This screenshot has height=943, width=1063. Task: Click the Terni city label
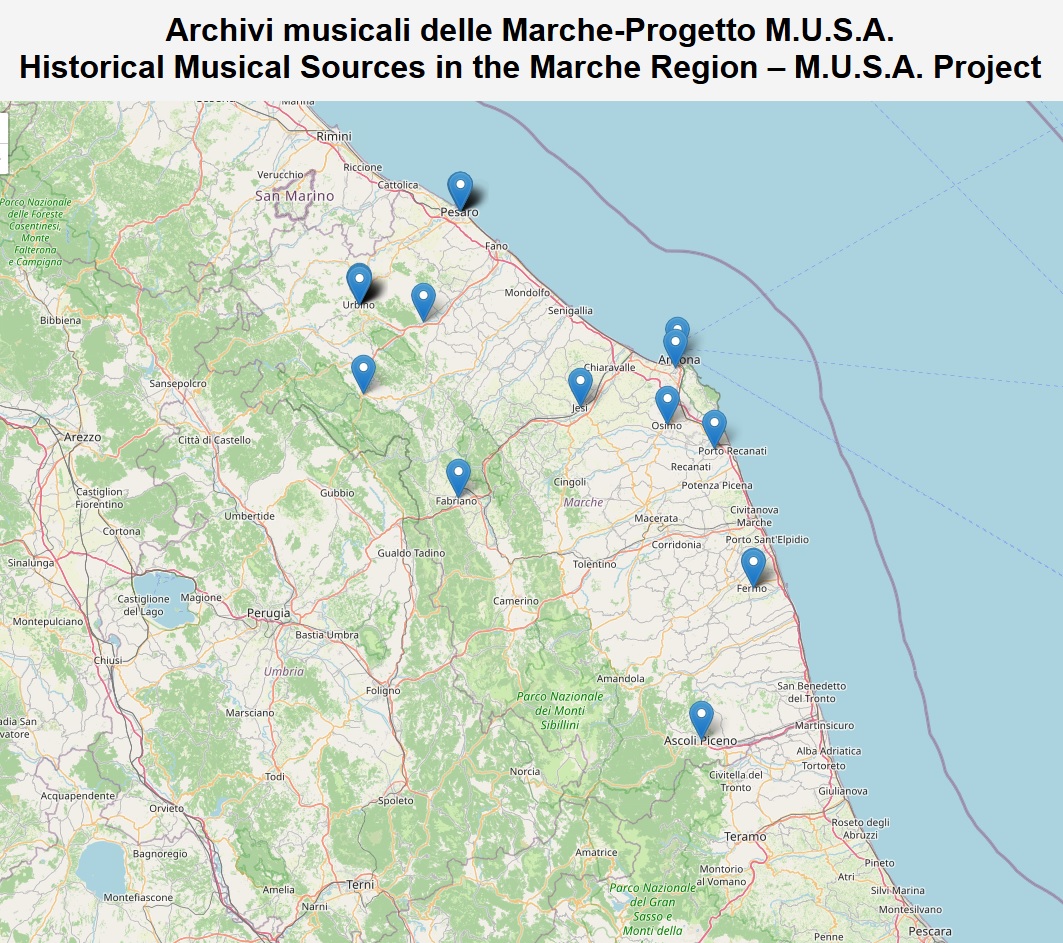pos(360,885)
